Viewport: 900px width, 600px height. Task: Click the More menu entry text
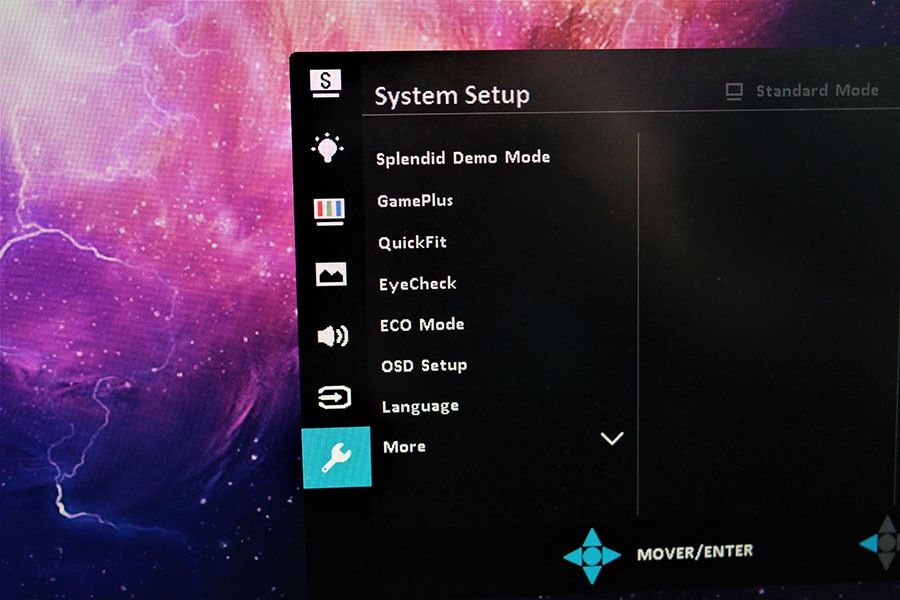tap(404, 447)
